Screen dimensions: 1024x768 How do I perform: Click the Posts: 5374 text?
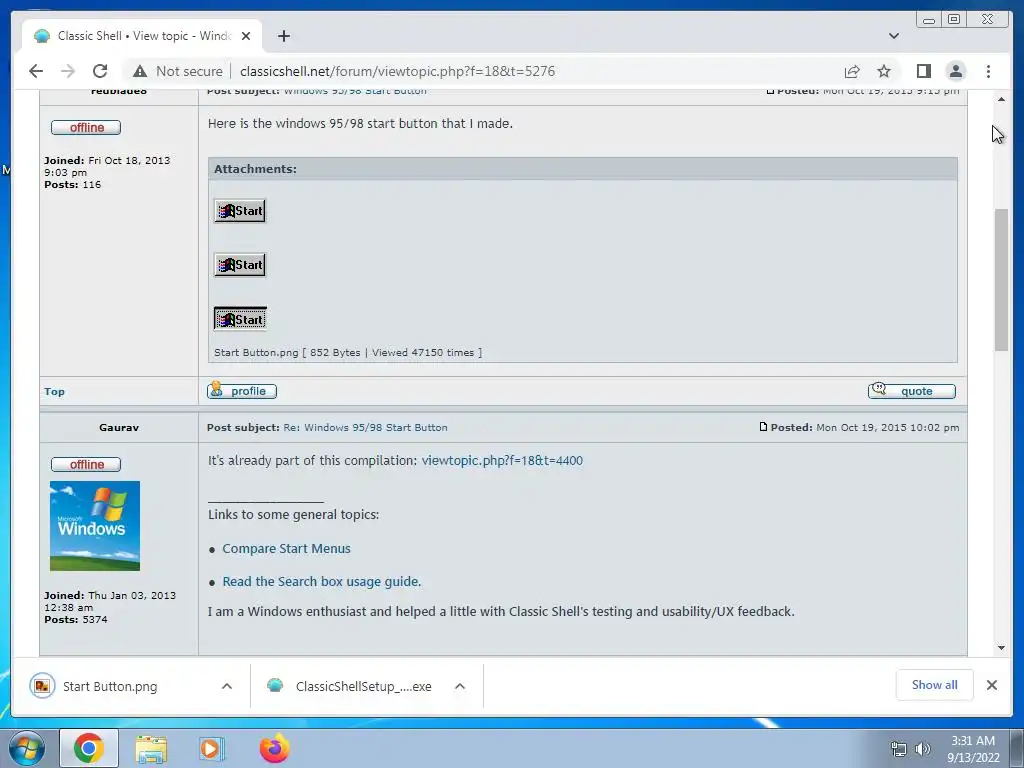76,619
